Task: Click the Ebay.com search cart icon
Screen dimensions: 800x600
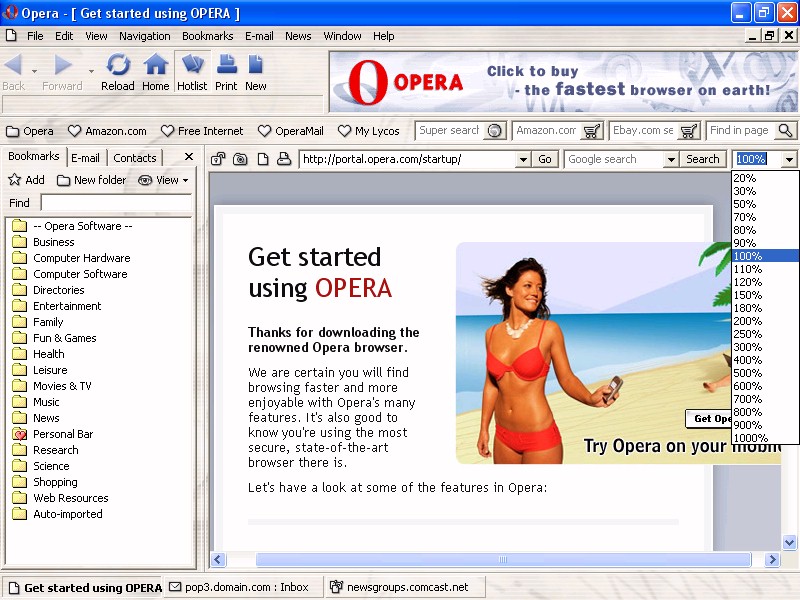Action: 689,131
